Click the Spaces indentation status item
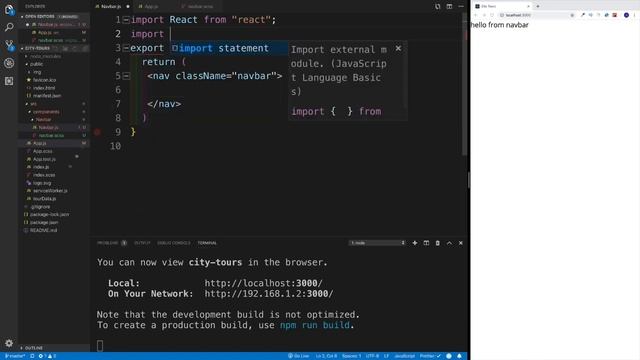 coord(351,356)
